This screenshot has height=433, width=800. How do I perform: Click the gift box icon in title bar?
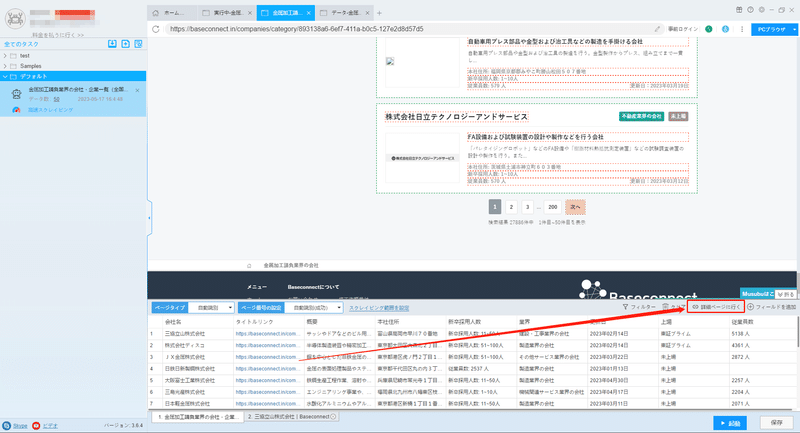pyautogui.click(x=739, y=10)
